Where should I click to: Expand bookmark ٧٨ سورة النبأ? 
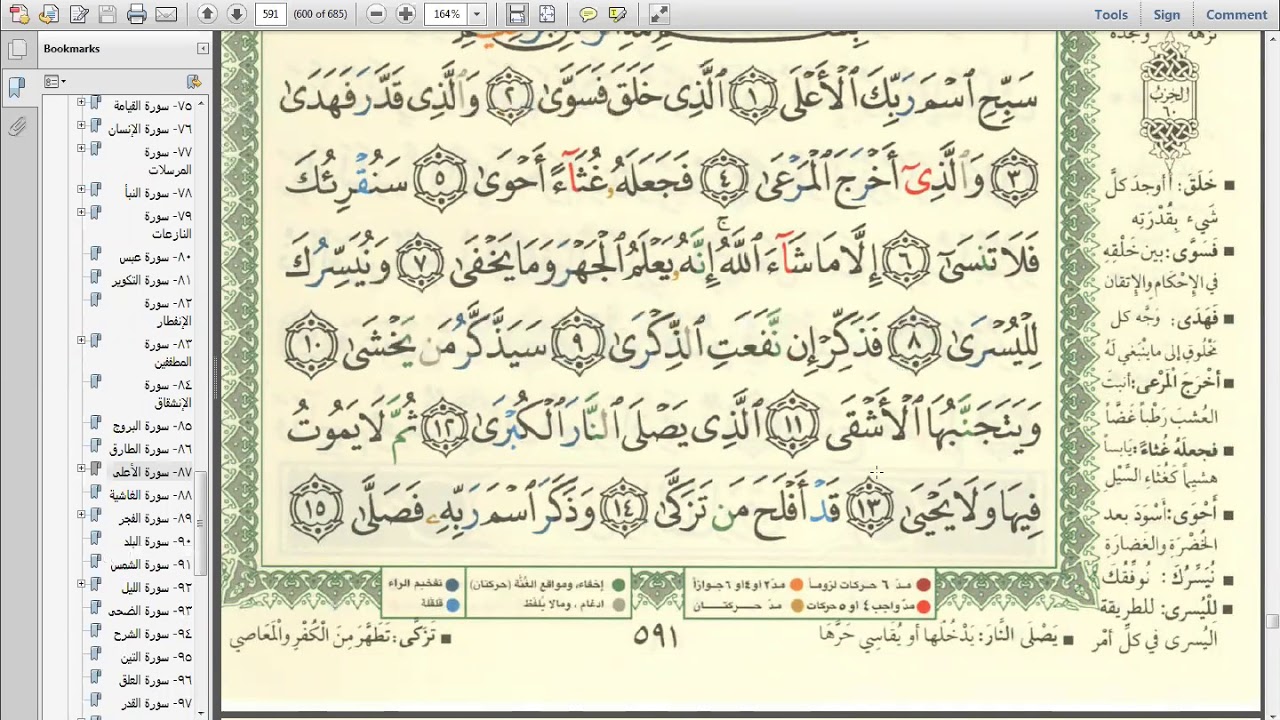[81, 190]
